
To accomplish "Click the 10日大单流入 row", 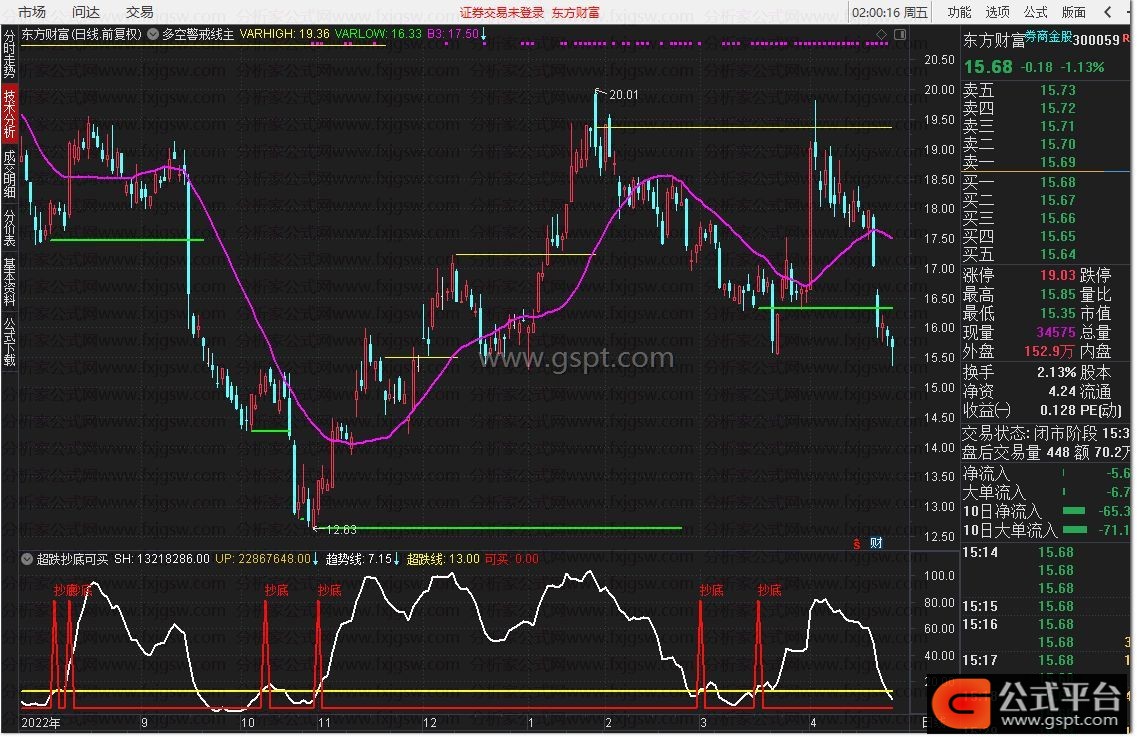I will [x=1046, y=530].
